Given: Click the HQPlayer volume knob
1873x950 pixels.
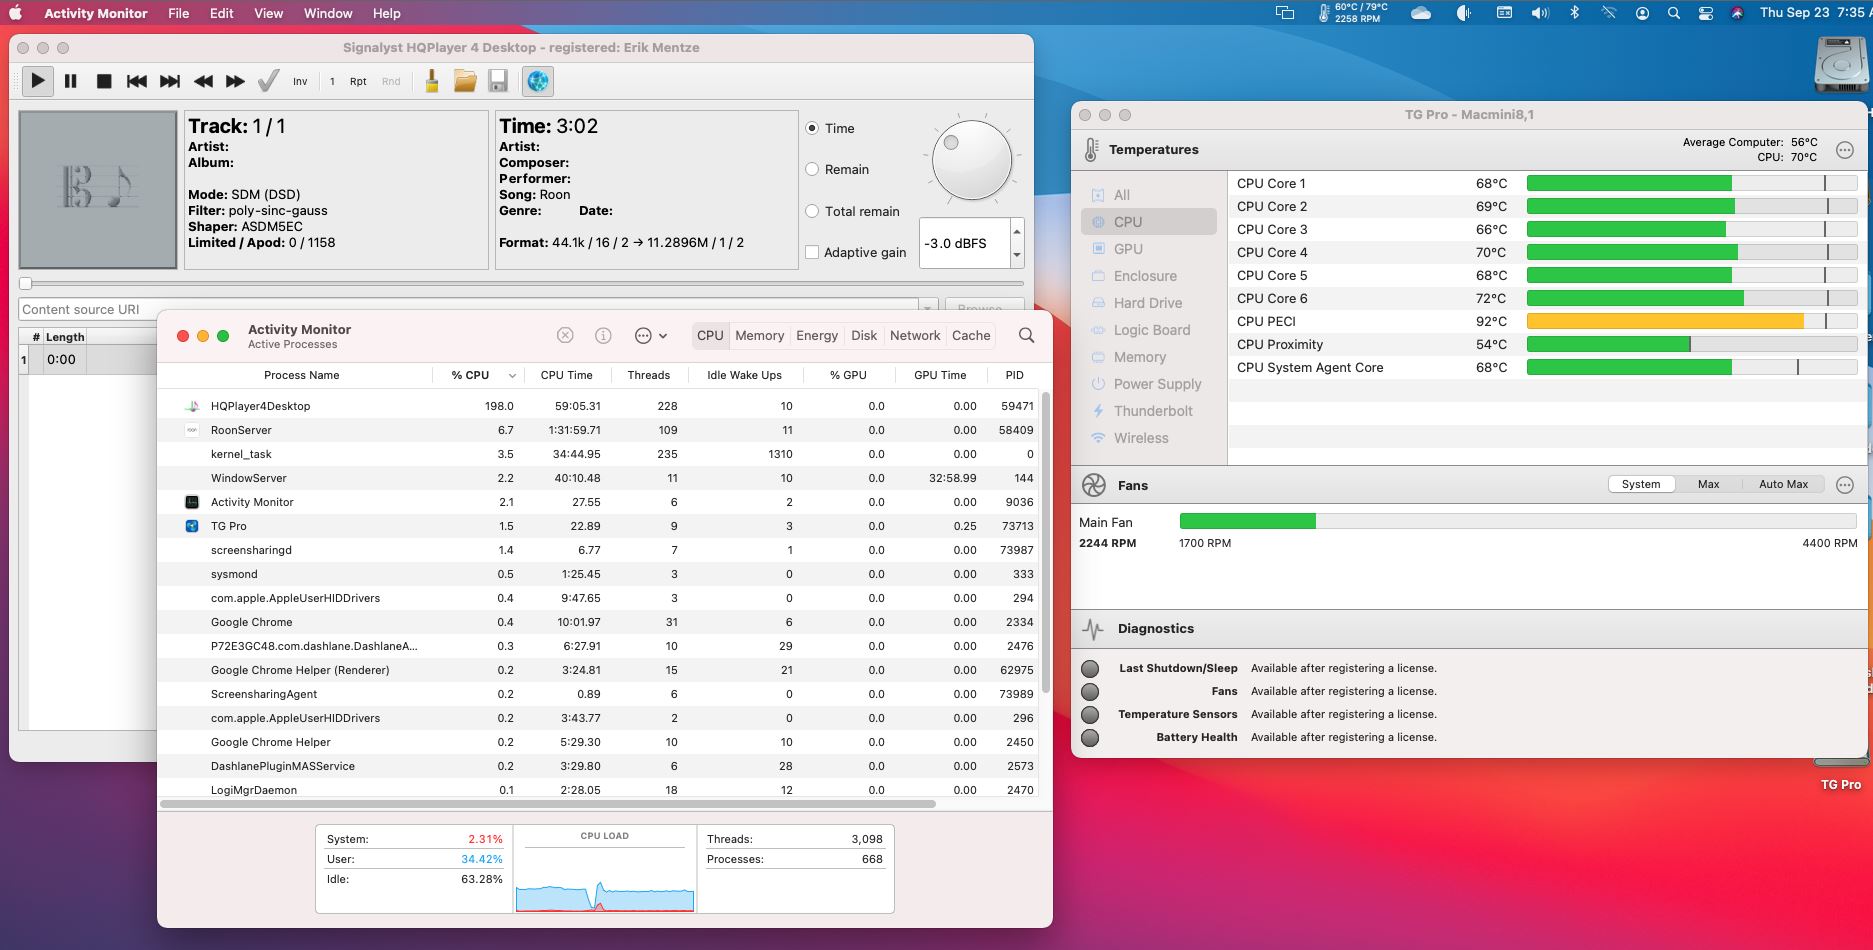Looking at the screenshot, I should click(971, 160).
